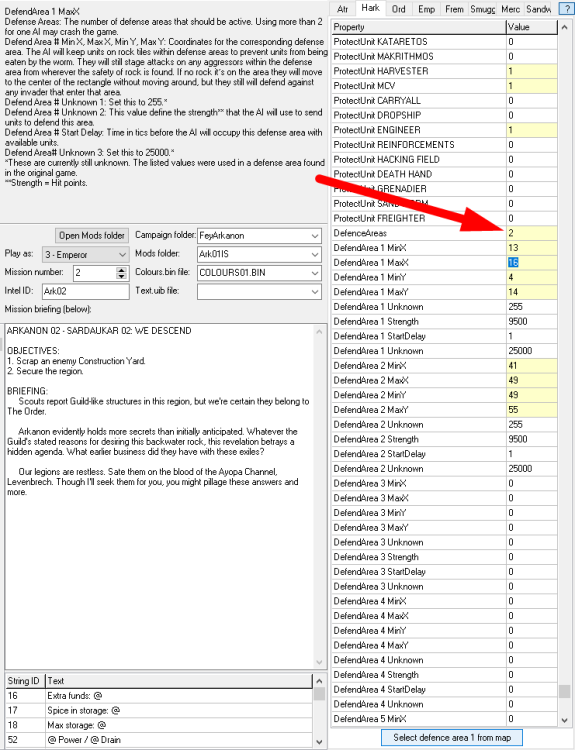Select the DefendArea 2 MaxY value 55
The width and height of the screenshot is (575, 750).
(x=531, y=409)
